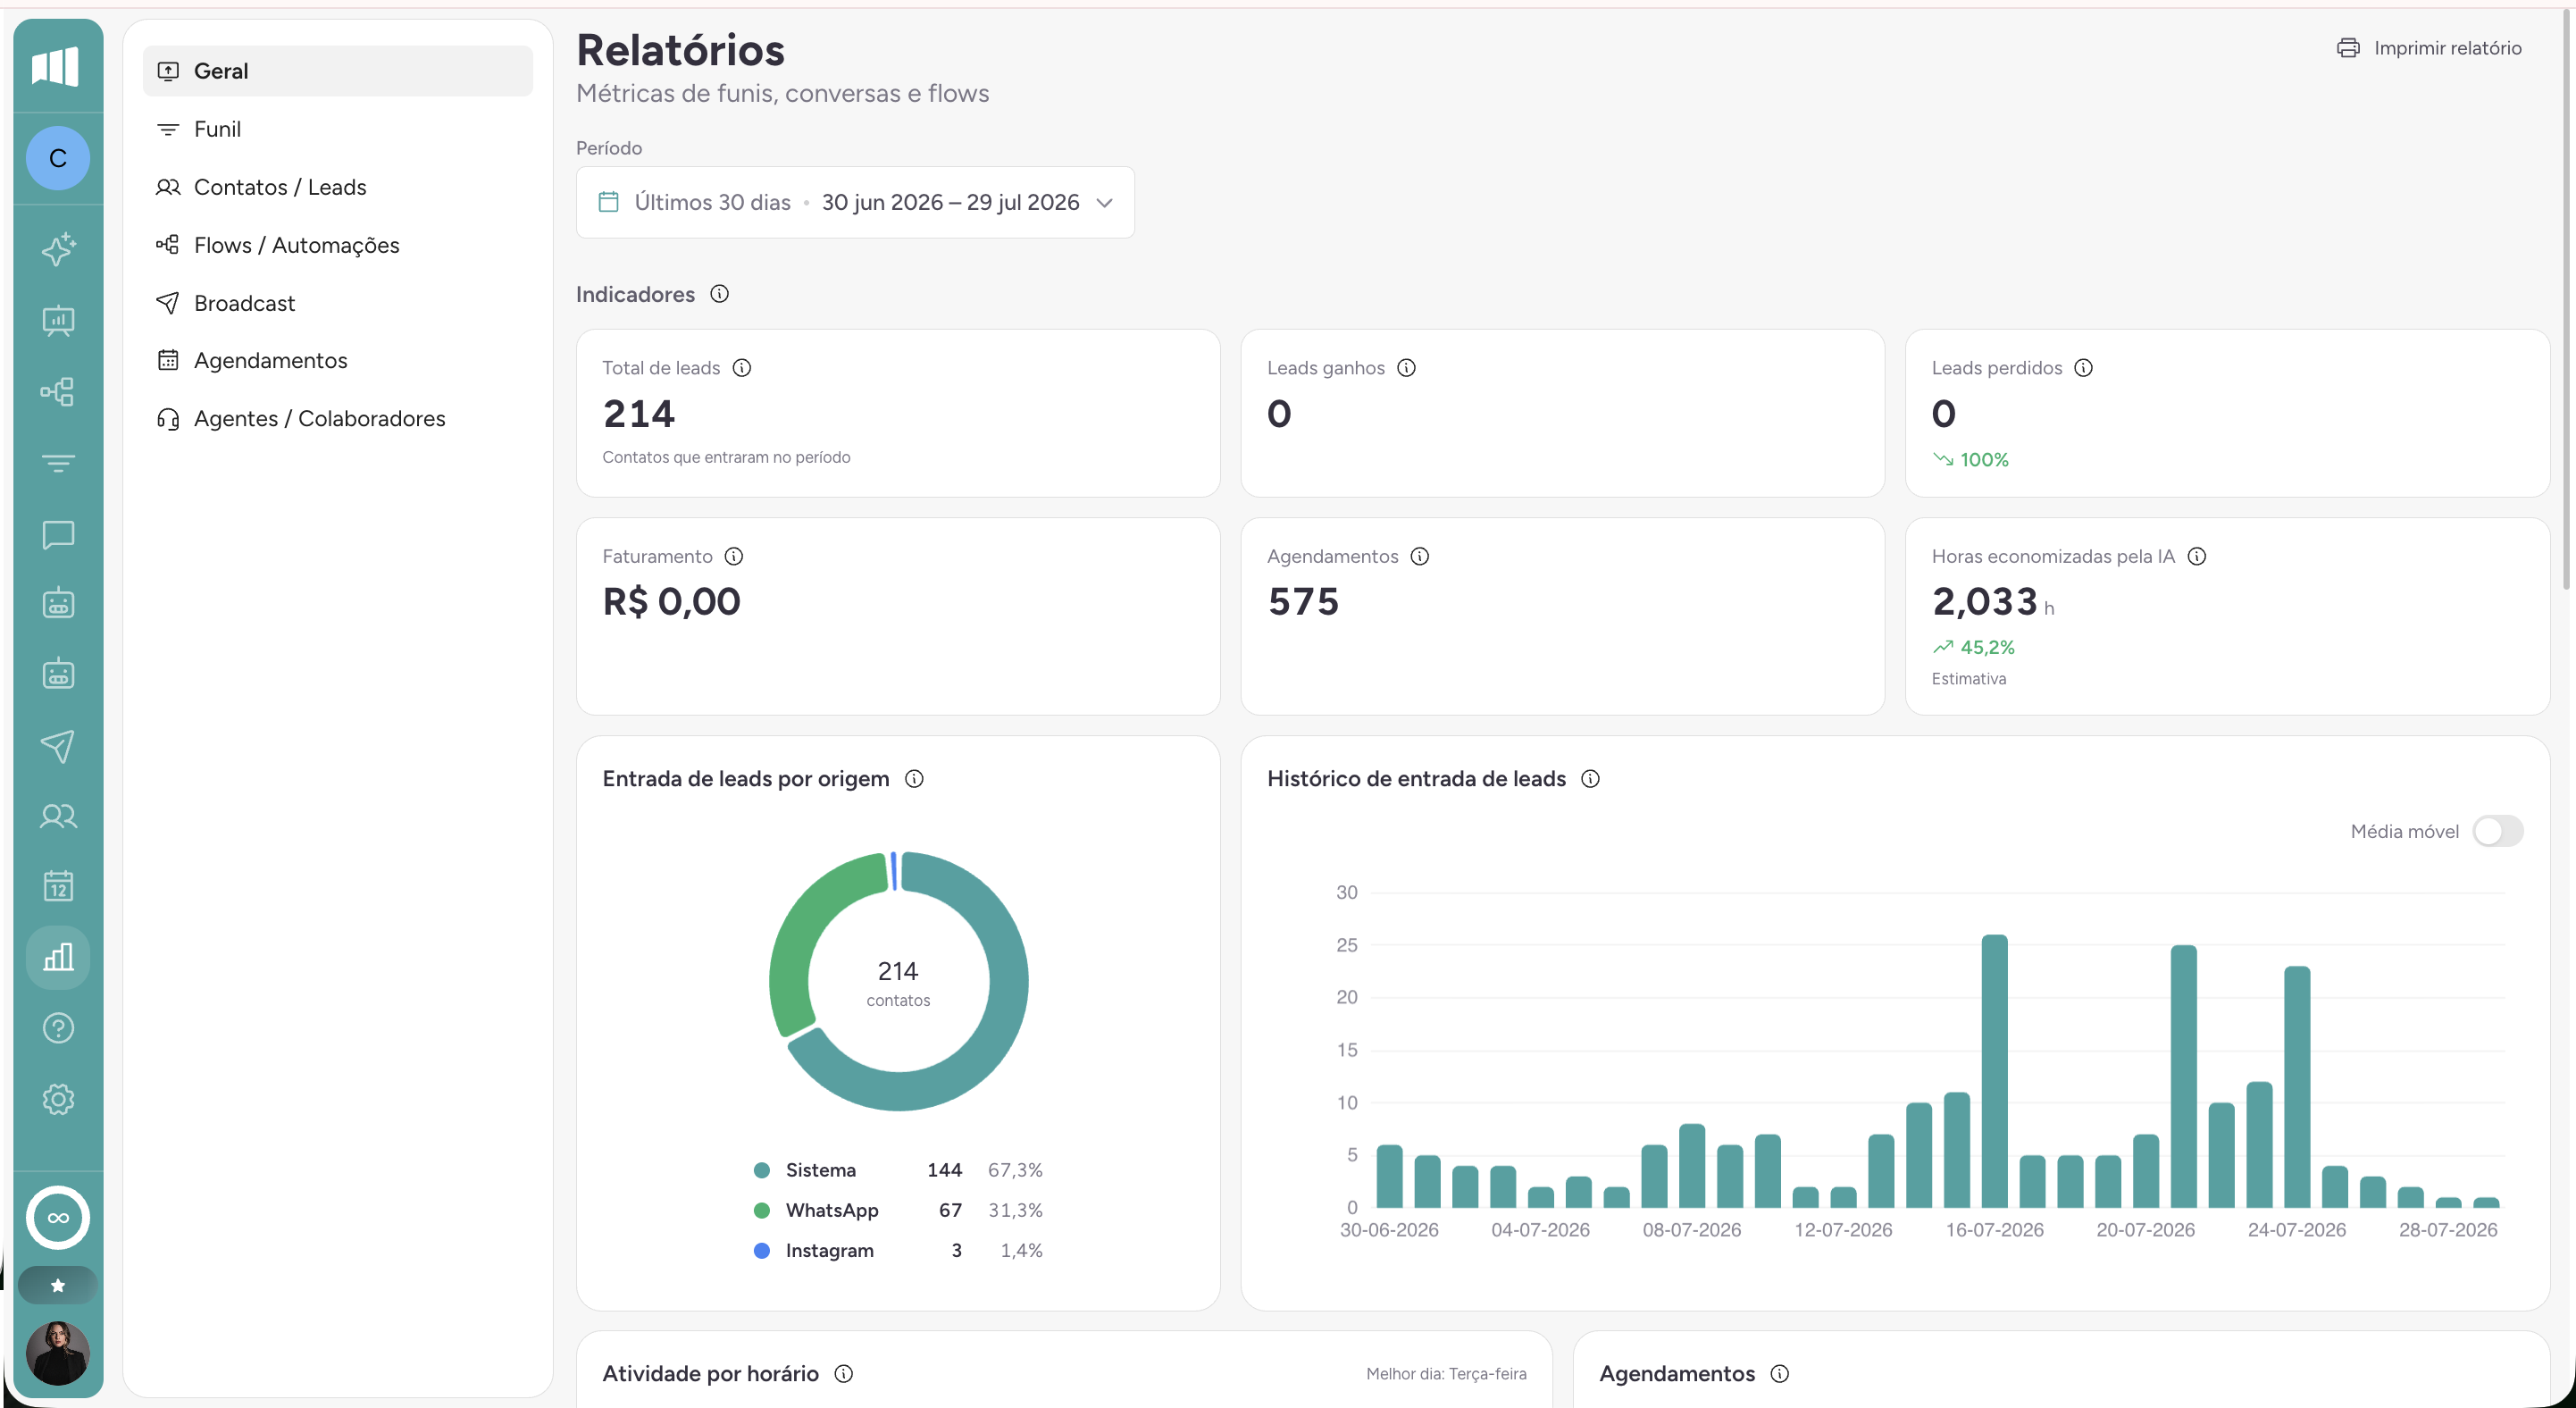The image size is (2576, 1408).
Task: Expand the Últimos 30 dias period dropdown
Action: click(855, 202)
